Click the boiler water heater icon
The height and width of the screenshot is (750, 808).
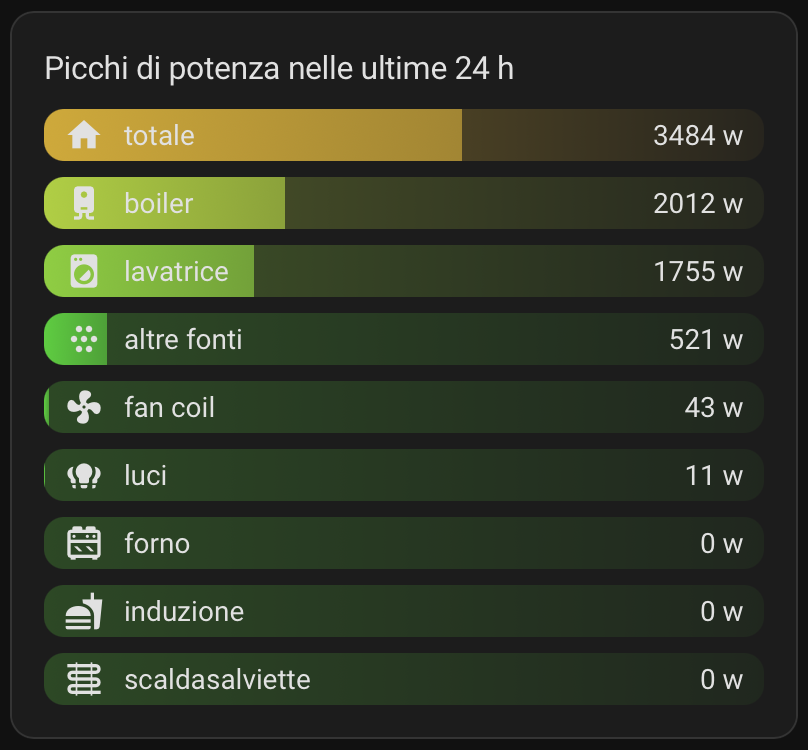coord(84,203)
